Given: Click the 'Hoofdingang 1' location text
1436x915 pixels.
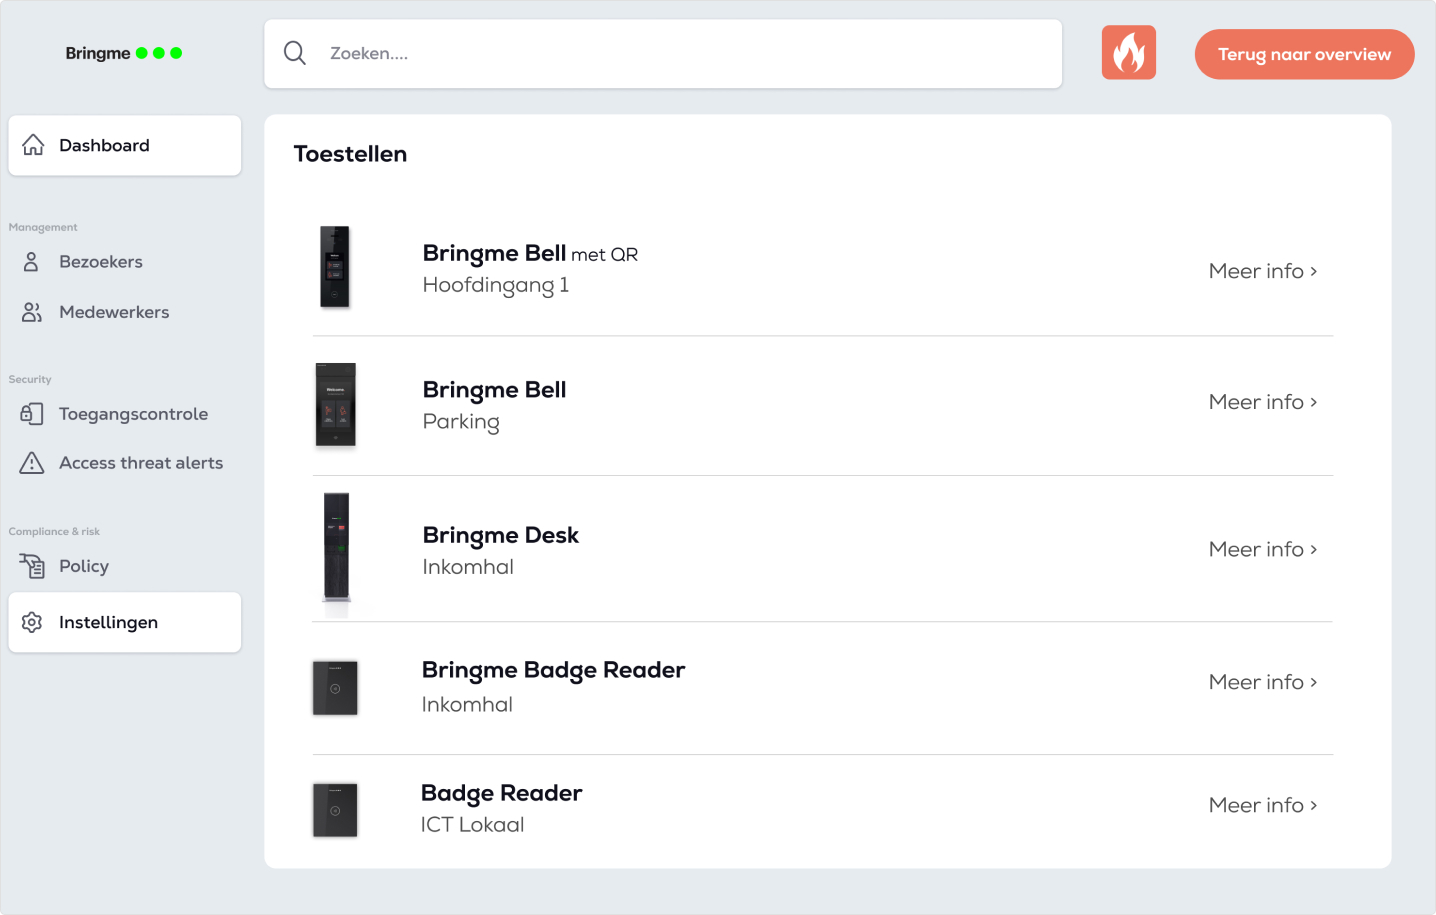Looking at the screenshot, I should (x=496, y=286).
